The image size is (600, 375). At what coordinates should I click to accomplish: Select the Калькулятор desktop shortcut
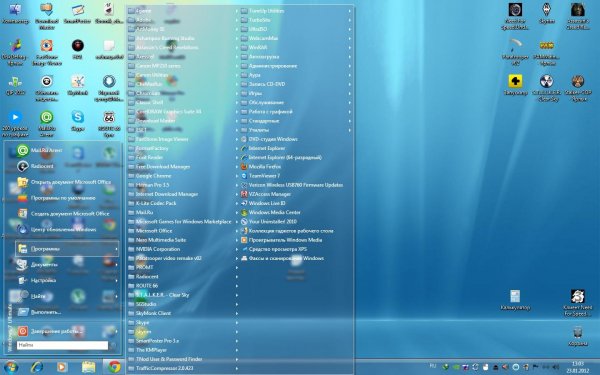[x=515, y=300]
